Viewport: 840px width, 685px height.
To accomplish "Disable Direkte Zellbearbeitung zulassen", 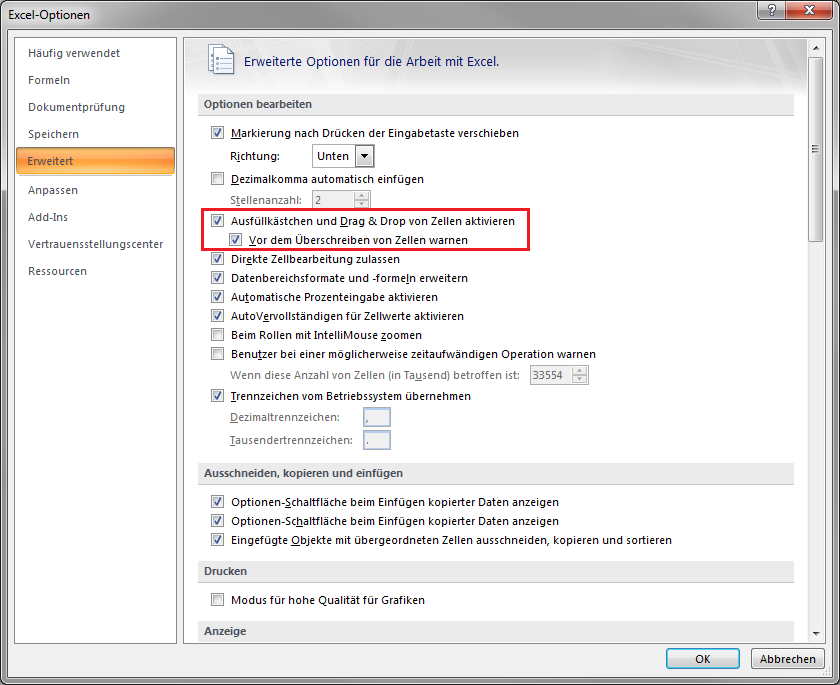I will [218, 259].
